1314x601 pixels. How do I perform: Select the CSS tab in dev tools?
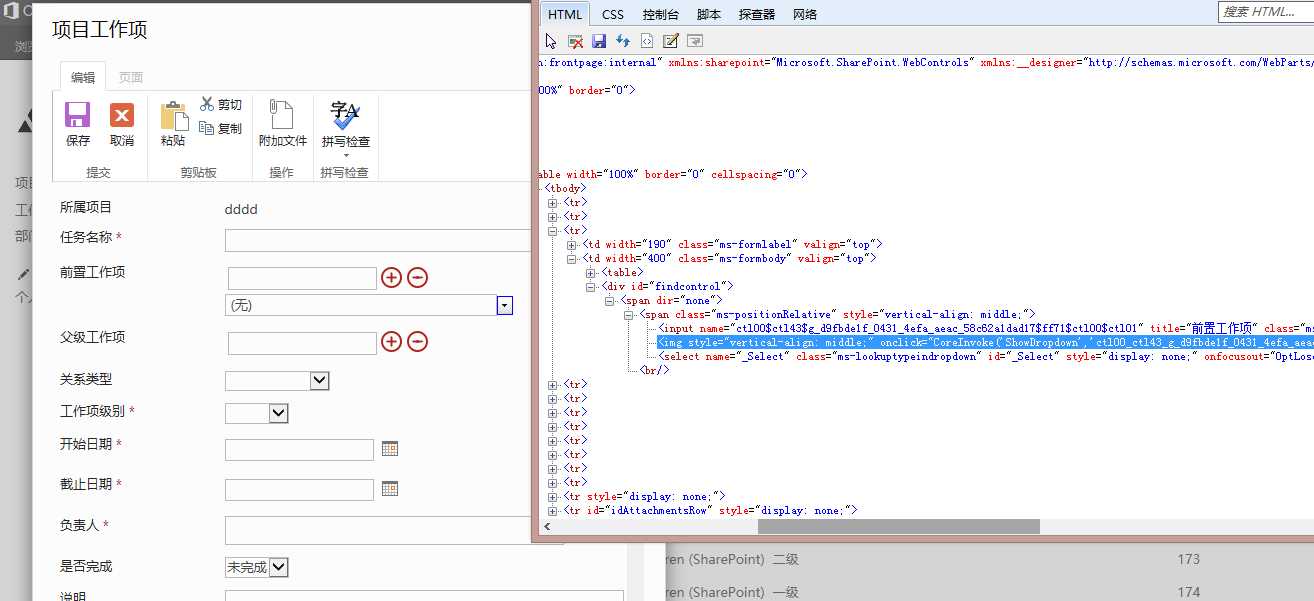click(613, 14)
